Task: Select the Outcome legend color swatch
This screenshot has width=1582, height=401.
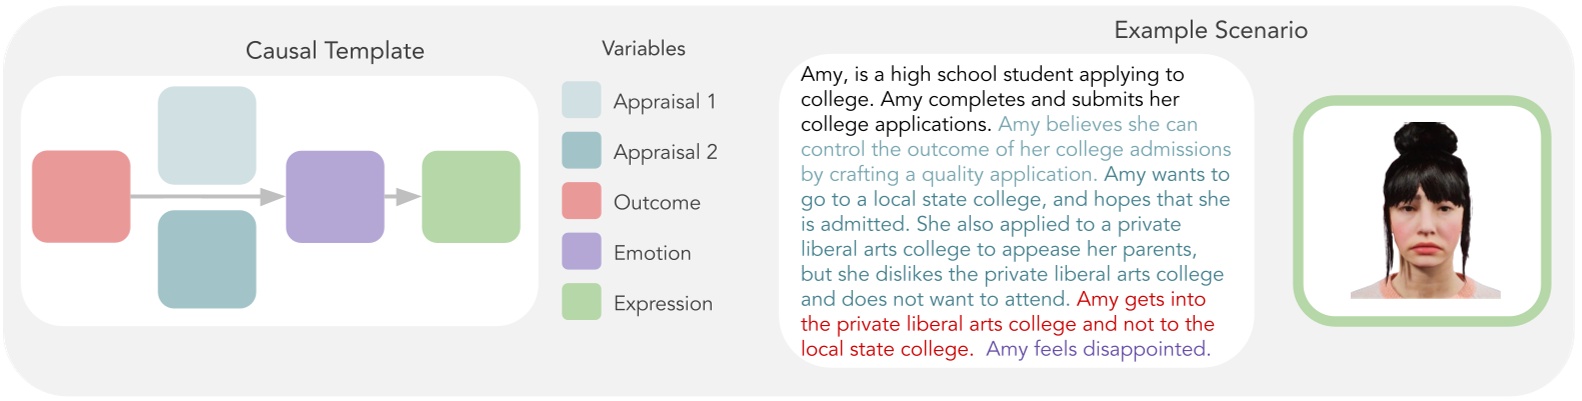Action: point(581,201)
